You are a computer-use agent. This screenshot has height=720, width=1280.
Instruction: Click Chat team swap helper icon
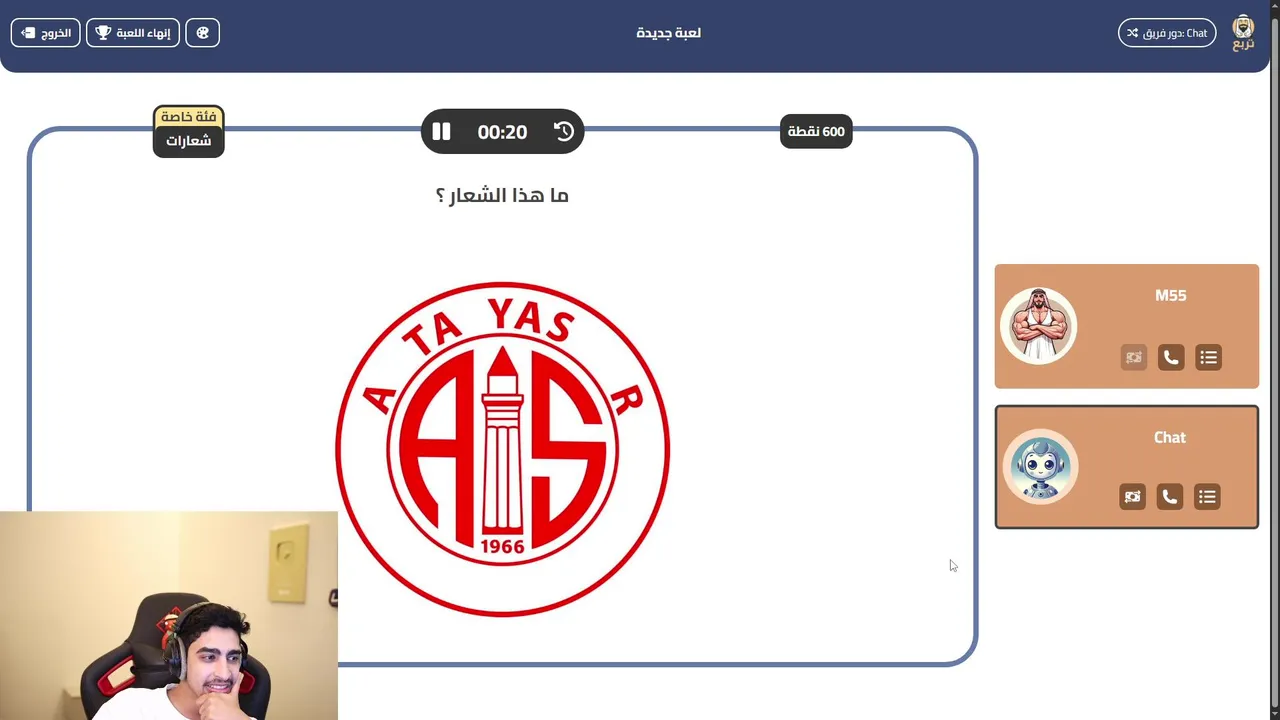click(x=1132, y=497)
